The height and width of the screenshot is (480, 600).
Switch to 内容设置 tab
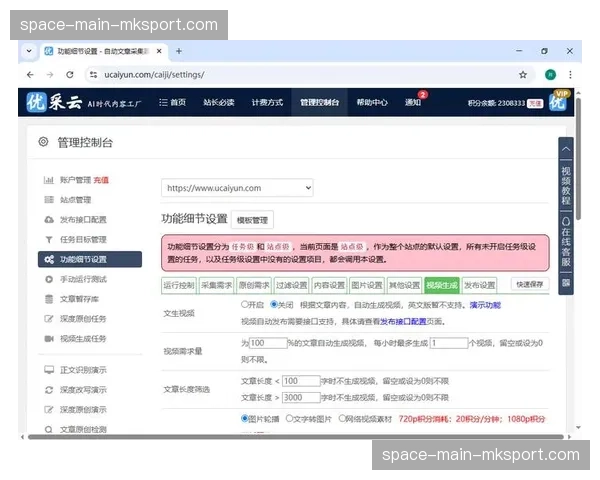click(329, 285)
